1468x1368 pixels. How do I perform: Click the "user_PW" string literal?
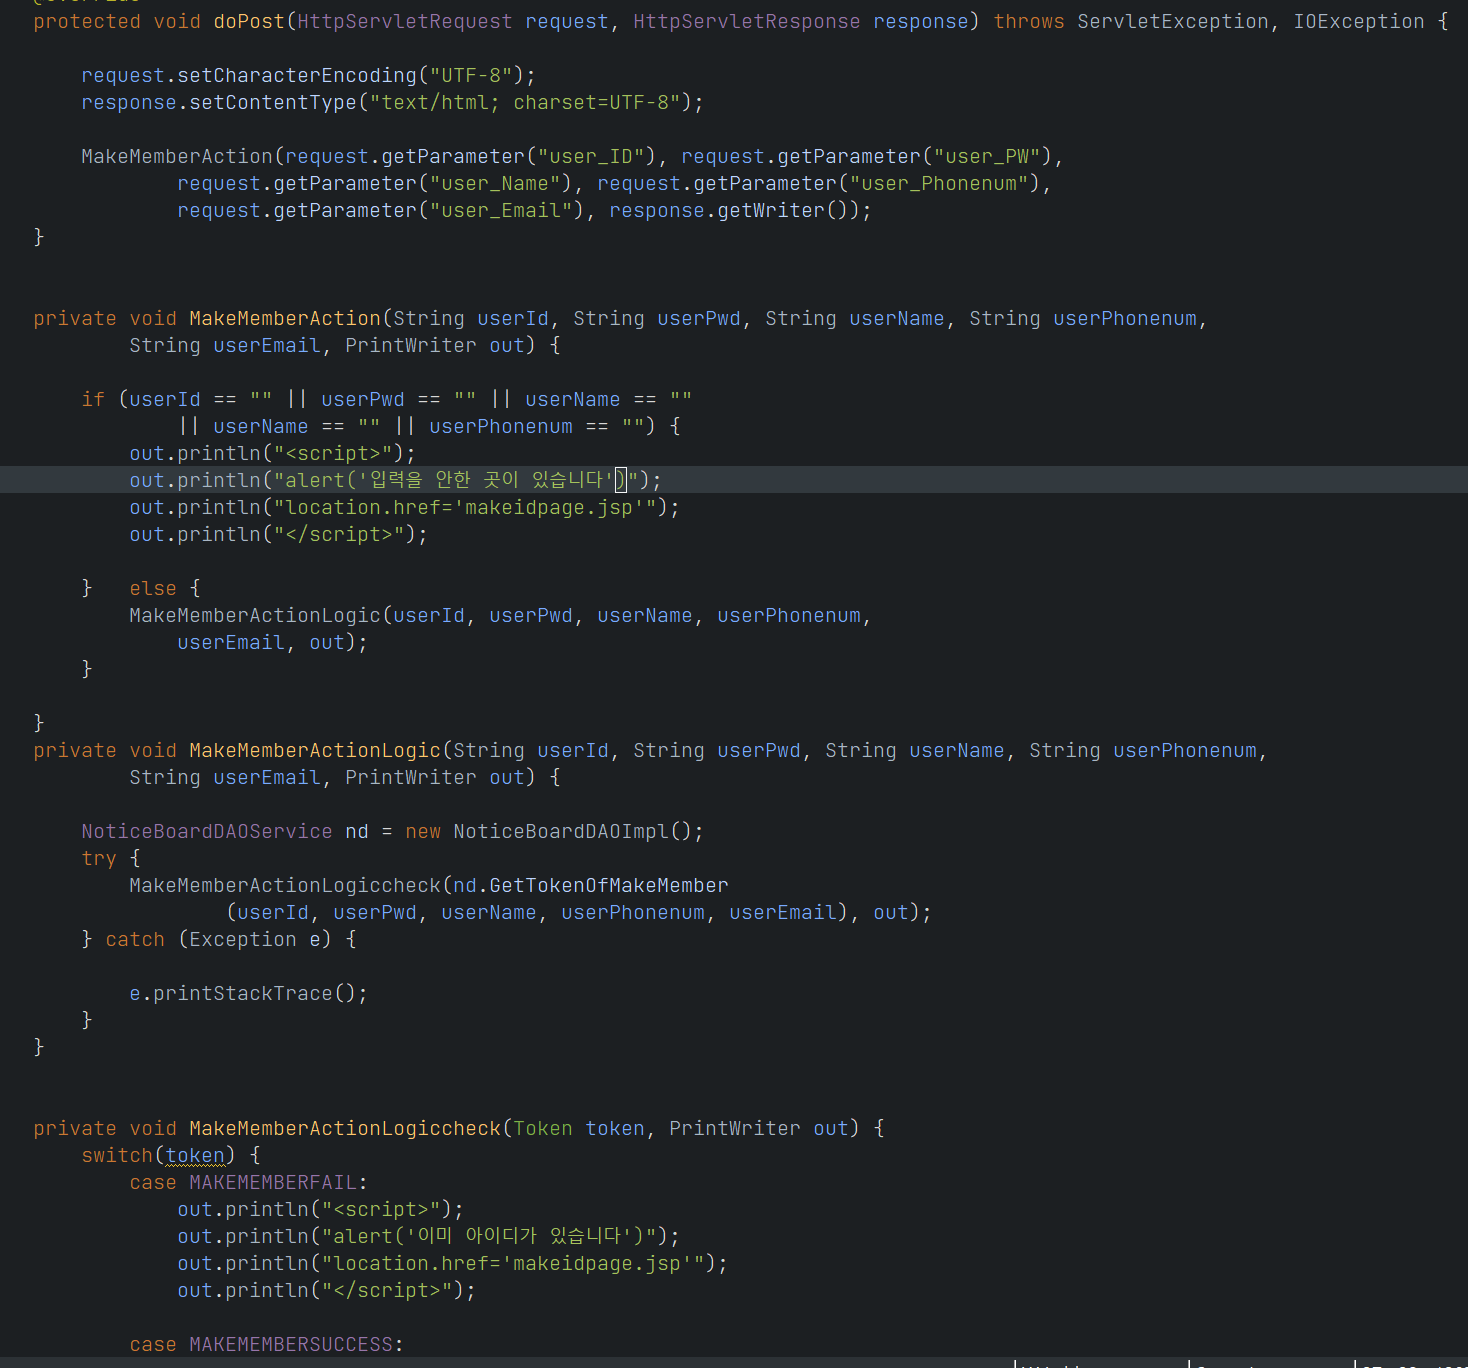pyautogui.click(x=987, y=156)
